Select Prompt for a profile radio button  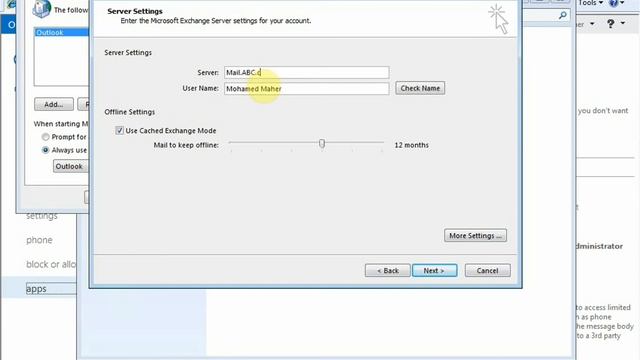tap(45, 137)
